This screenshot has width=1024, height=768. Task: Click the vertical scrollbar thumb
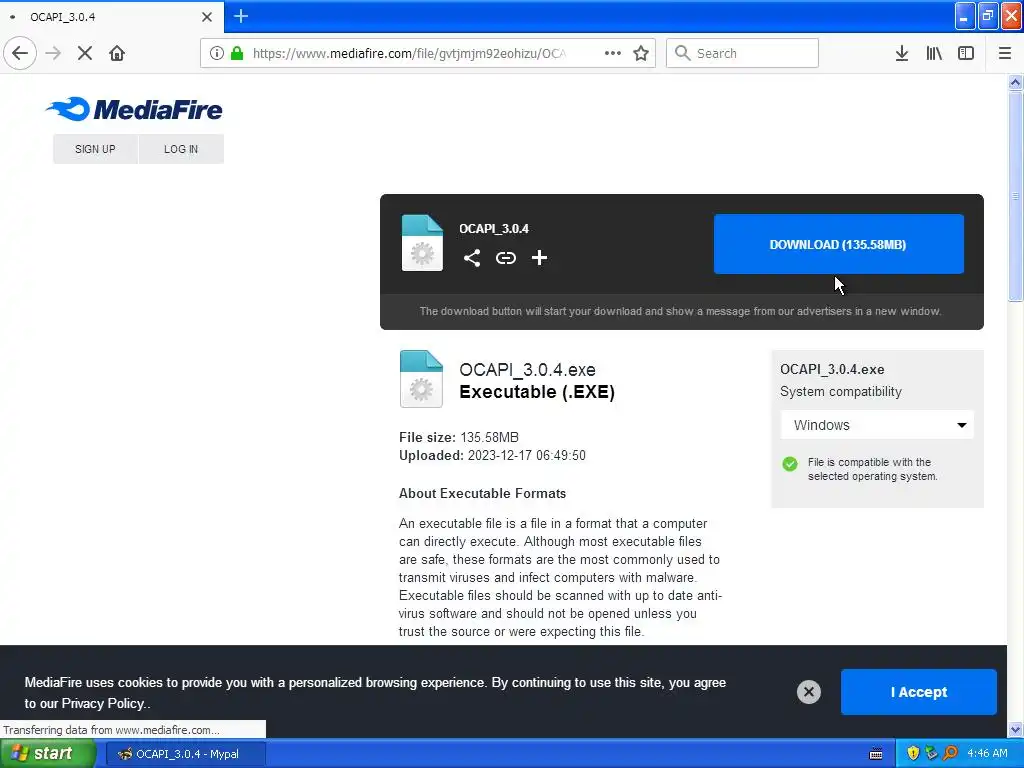pyautogui.click(x=1015, y=196)
